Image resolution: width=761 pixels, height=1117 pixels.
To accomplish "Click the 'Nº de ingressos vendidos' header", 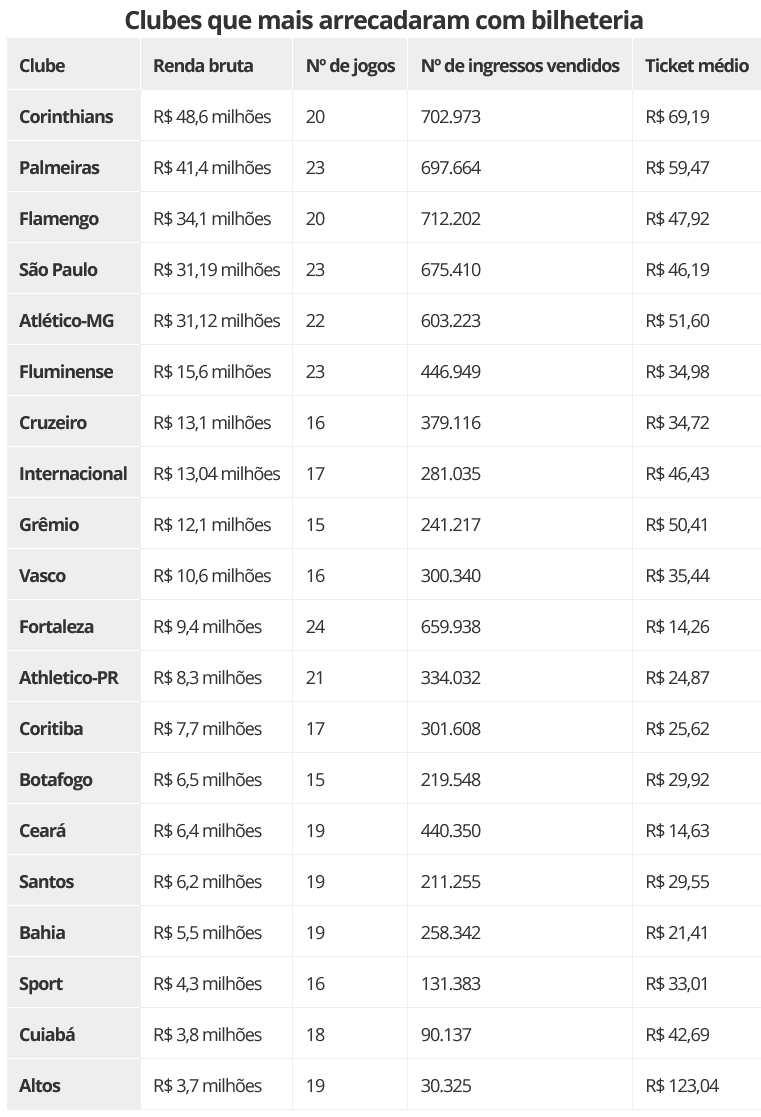I will [x=520, y=66].
